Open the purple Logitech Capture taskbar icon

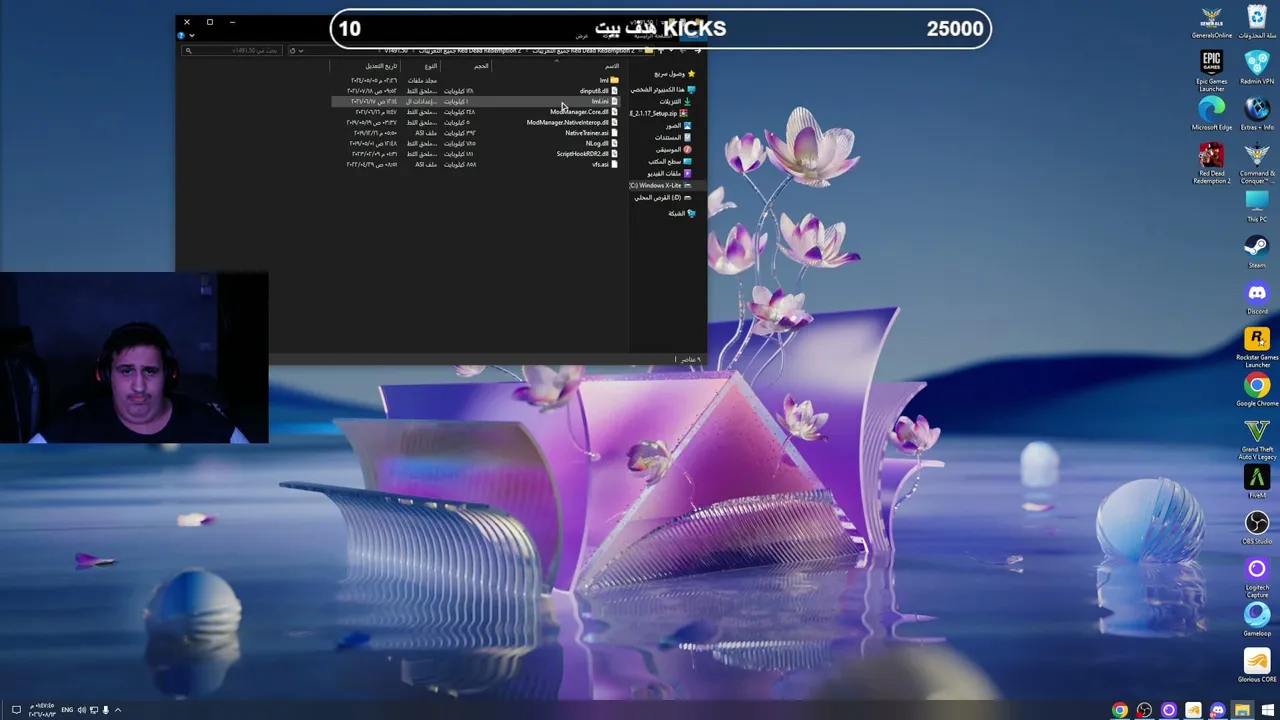[x=1168, y=710]
